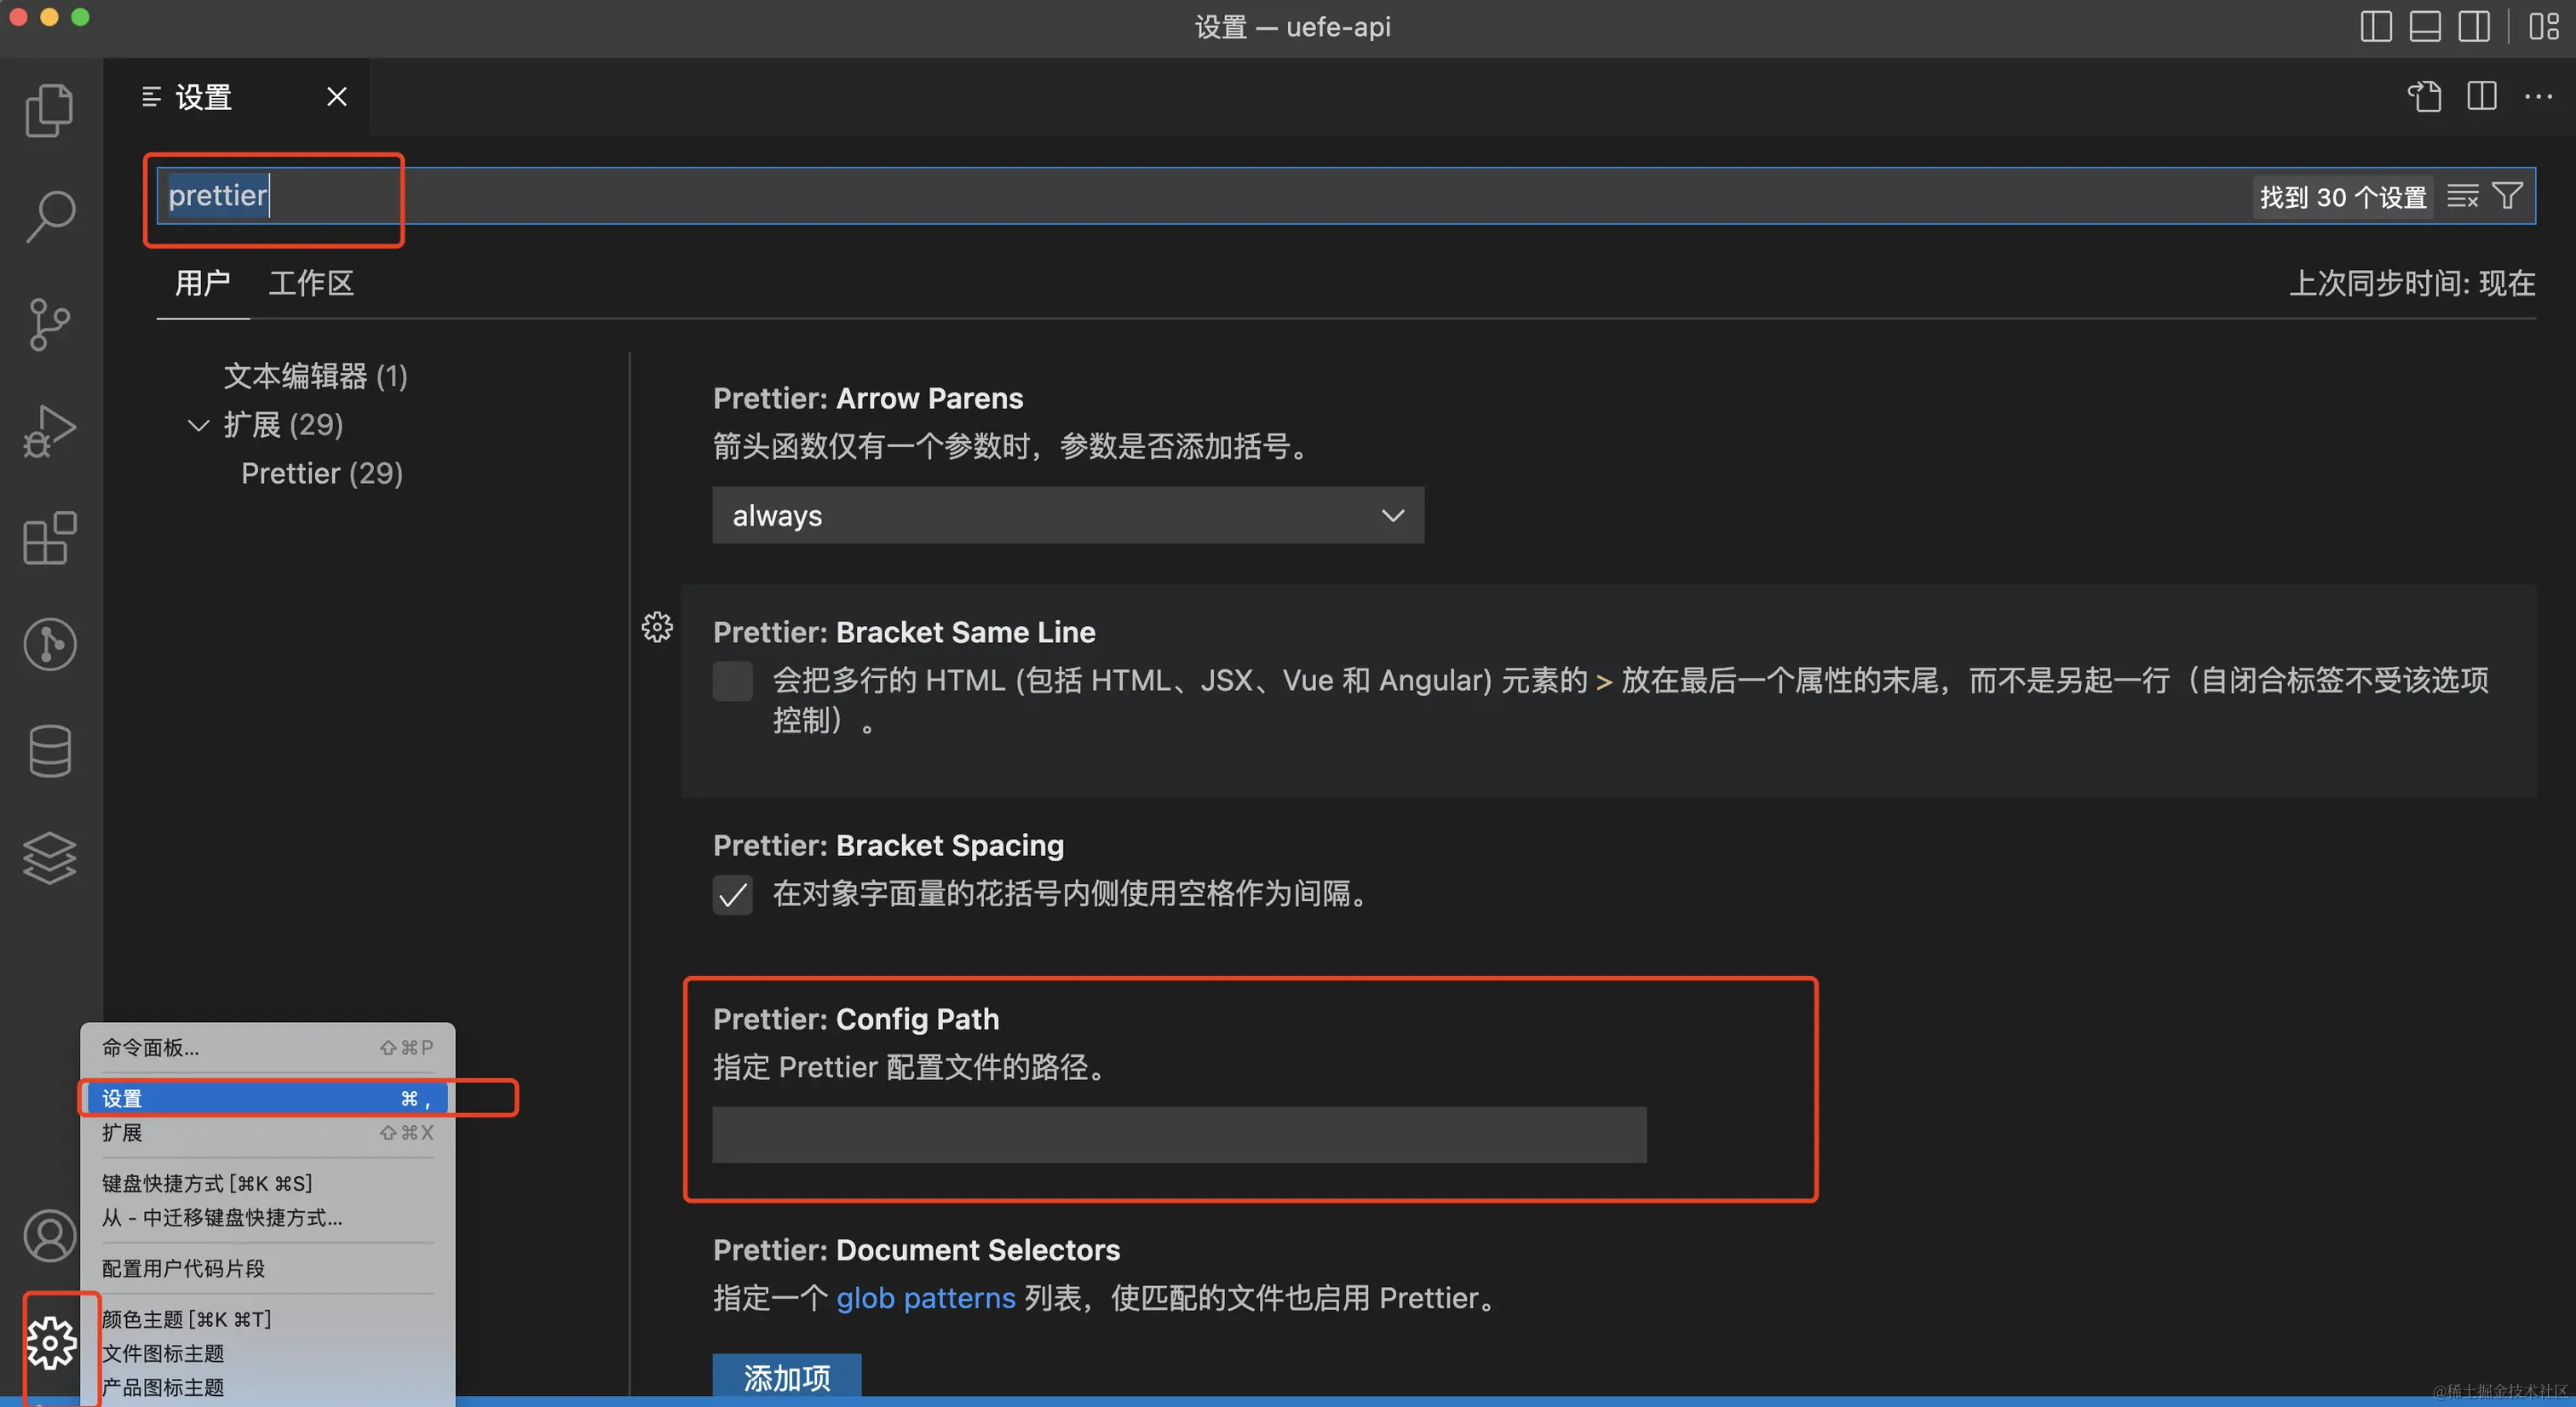This screenshot has height=1407, width=2576.
Task: Enable Bracket Same Line checkbox
Action: [732, 681]
